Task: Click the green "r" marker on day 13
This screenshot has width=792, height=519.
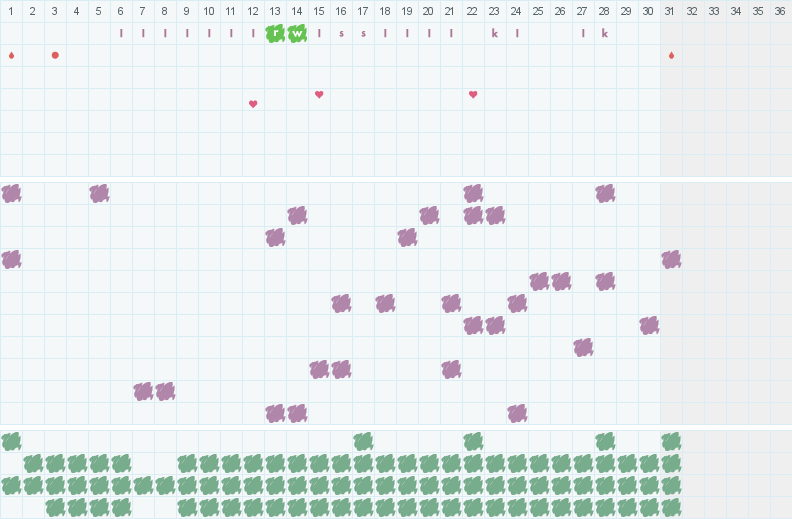Action: coord(275,33)
